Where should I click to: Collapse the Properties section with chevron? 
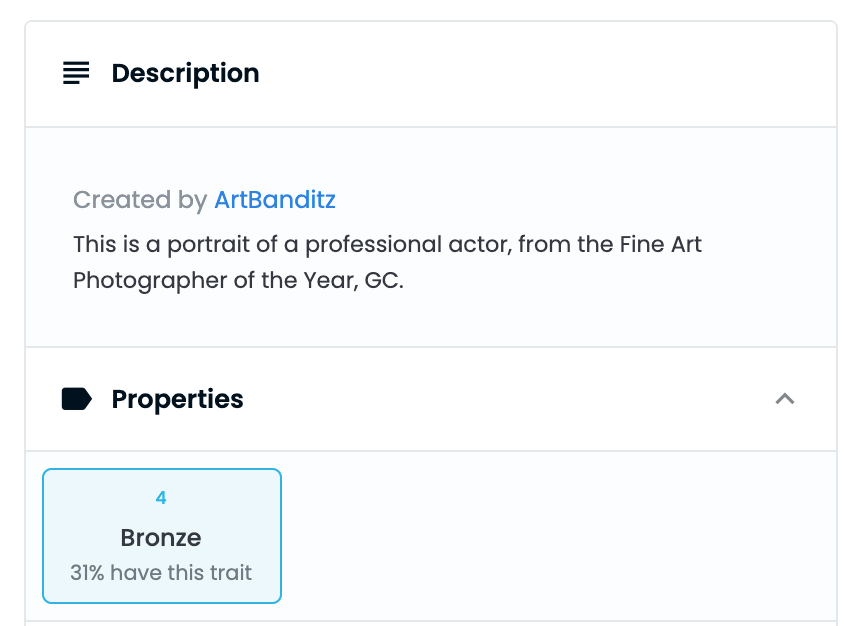click(x=785, y=399)
